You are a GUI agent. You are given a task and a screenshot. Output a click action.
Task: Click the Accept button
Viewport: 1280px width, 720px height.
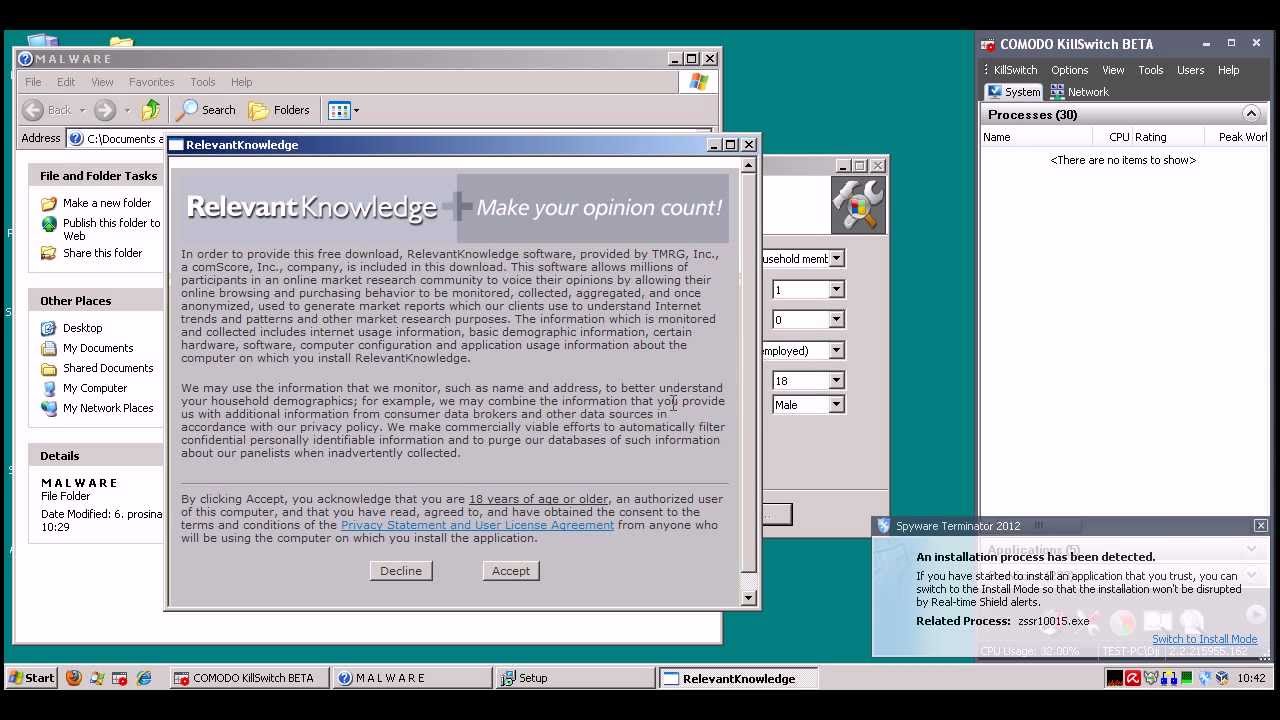[x=511, y=571]
